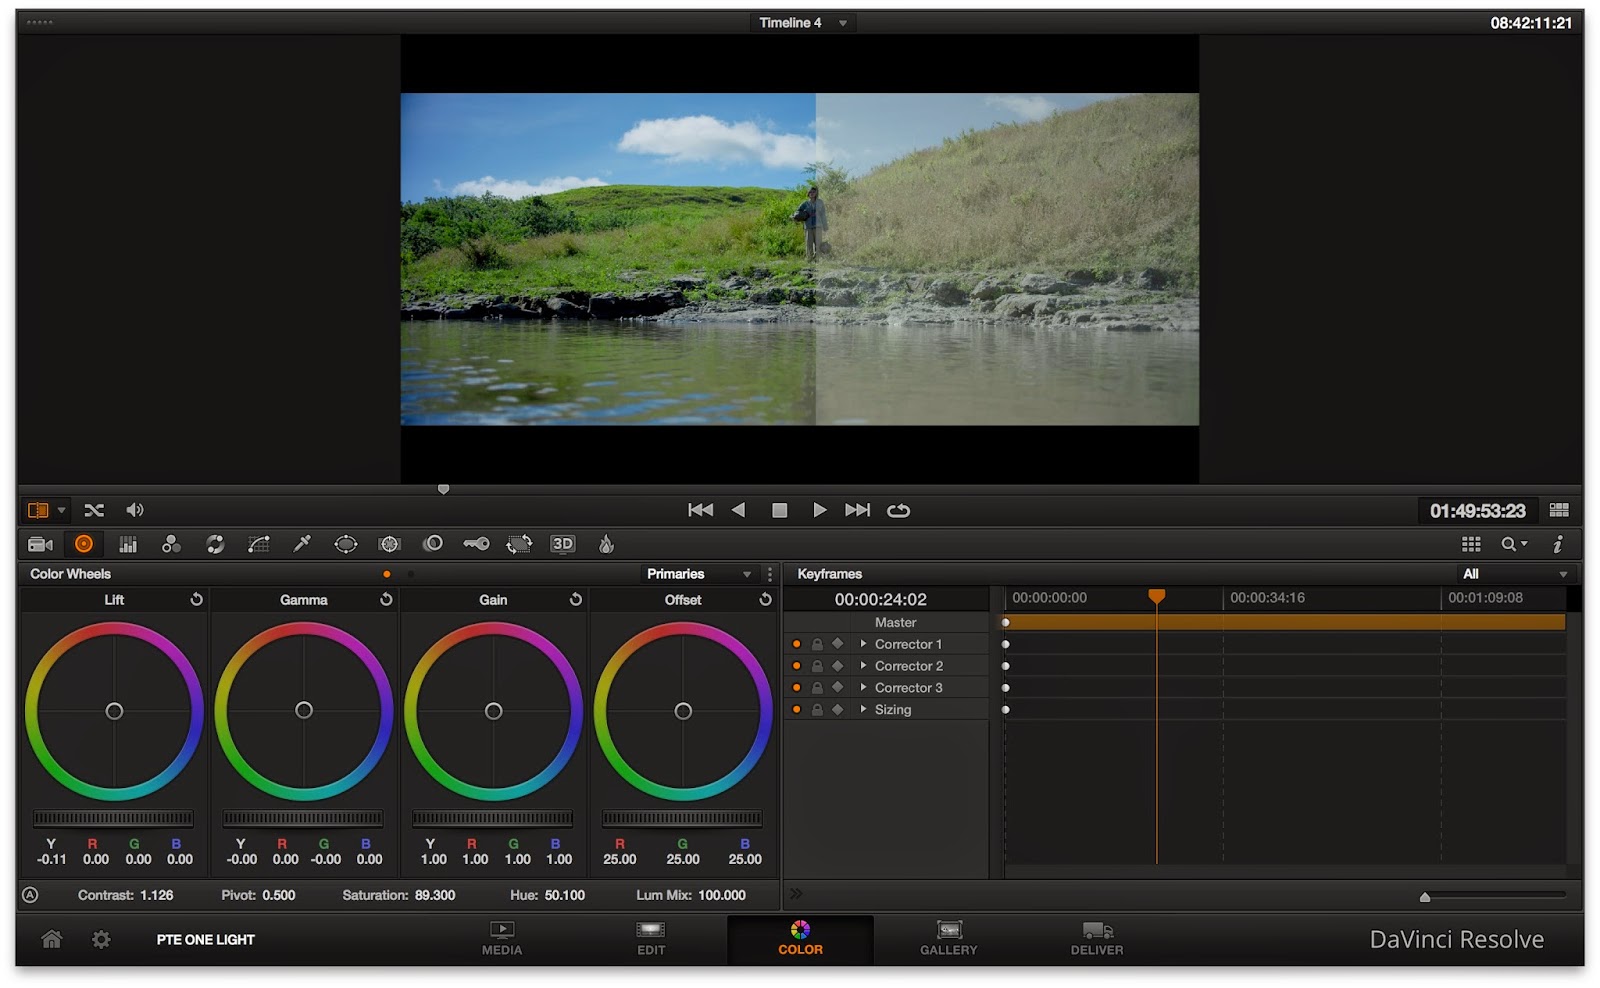Reset the Lift color wheel
The image size is (1600, 988).
click(197, 599)
